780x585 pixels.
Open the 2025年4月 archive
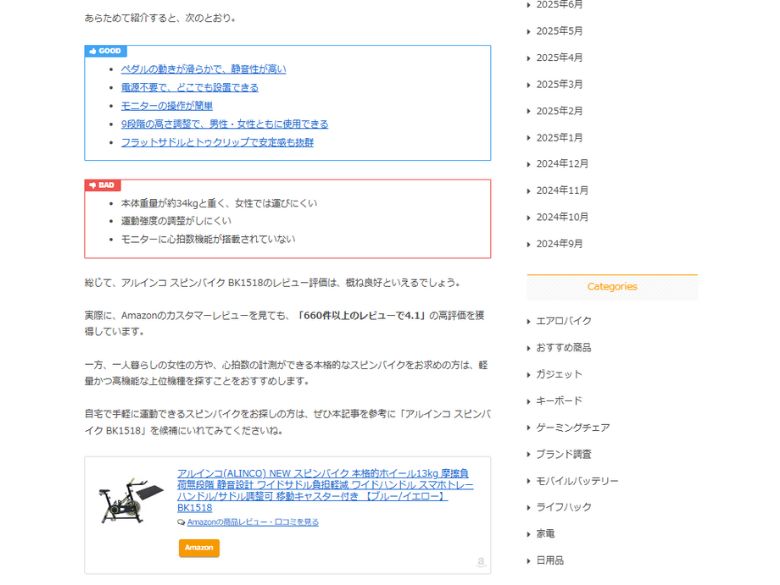point(559,58)
